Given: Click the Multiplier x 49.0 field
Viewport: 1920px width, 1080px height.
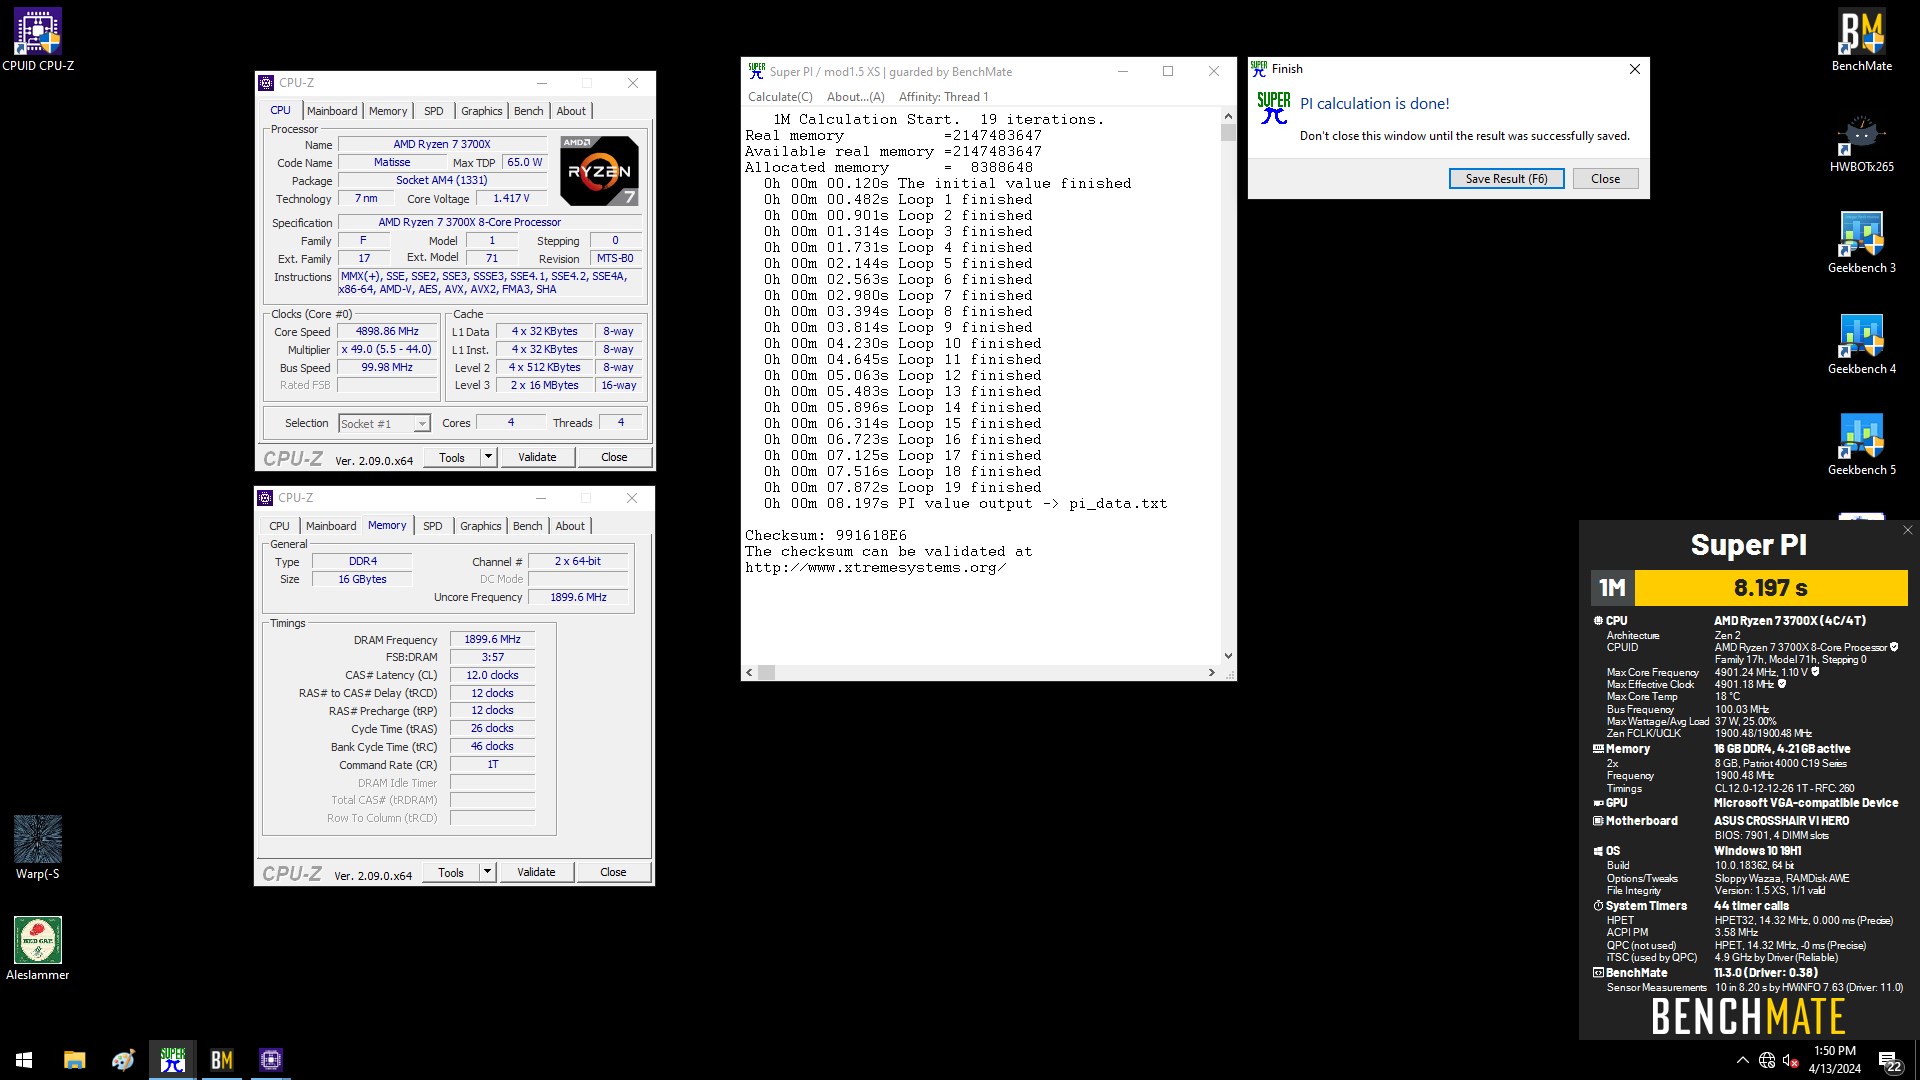Looking at the screenshot, I should pyautogui.click(x=388, y=350).
